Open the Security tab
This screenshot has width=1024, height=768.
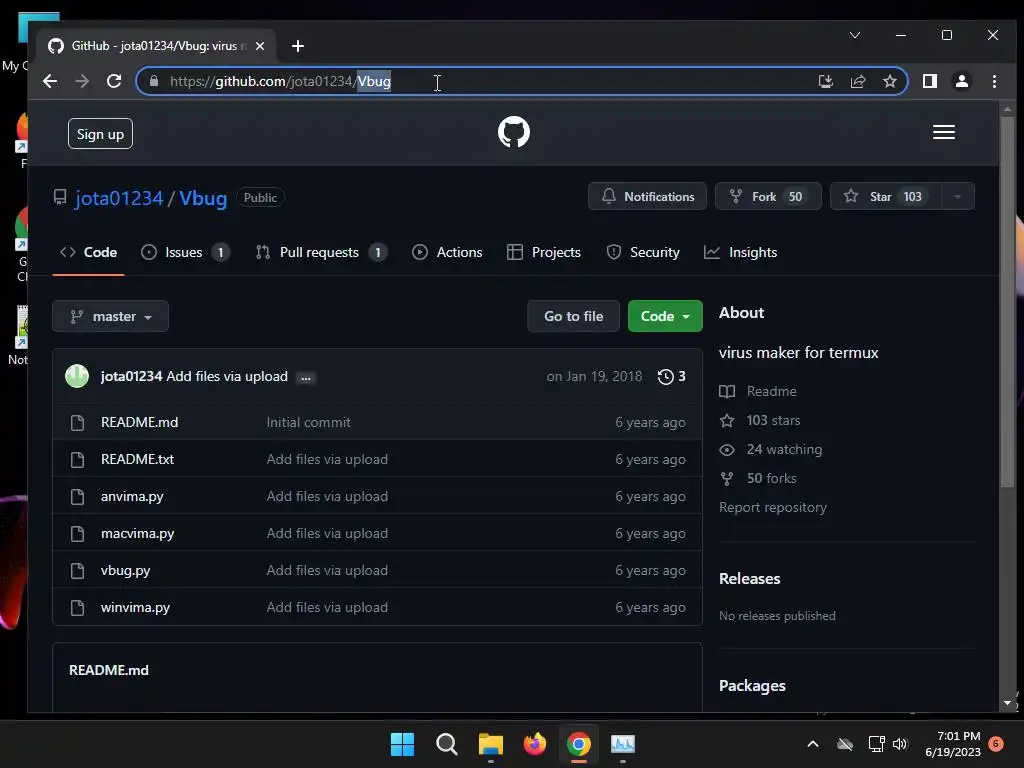point(643,252)
